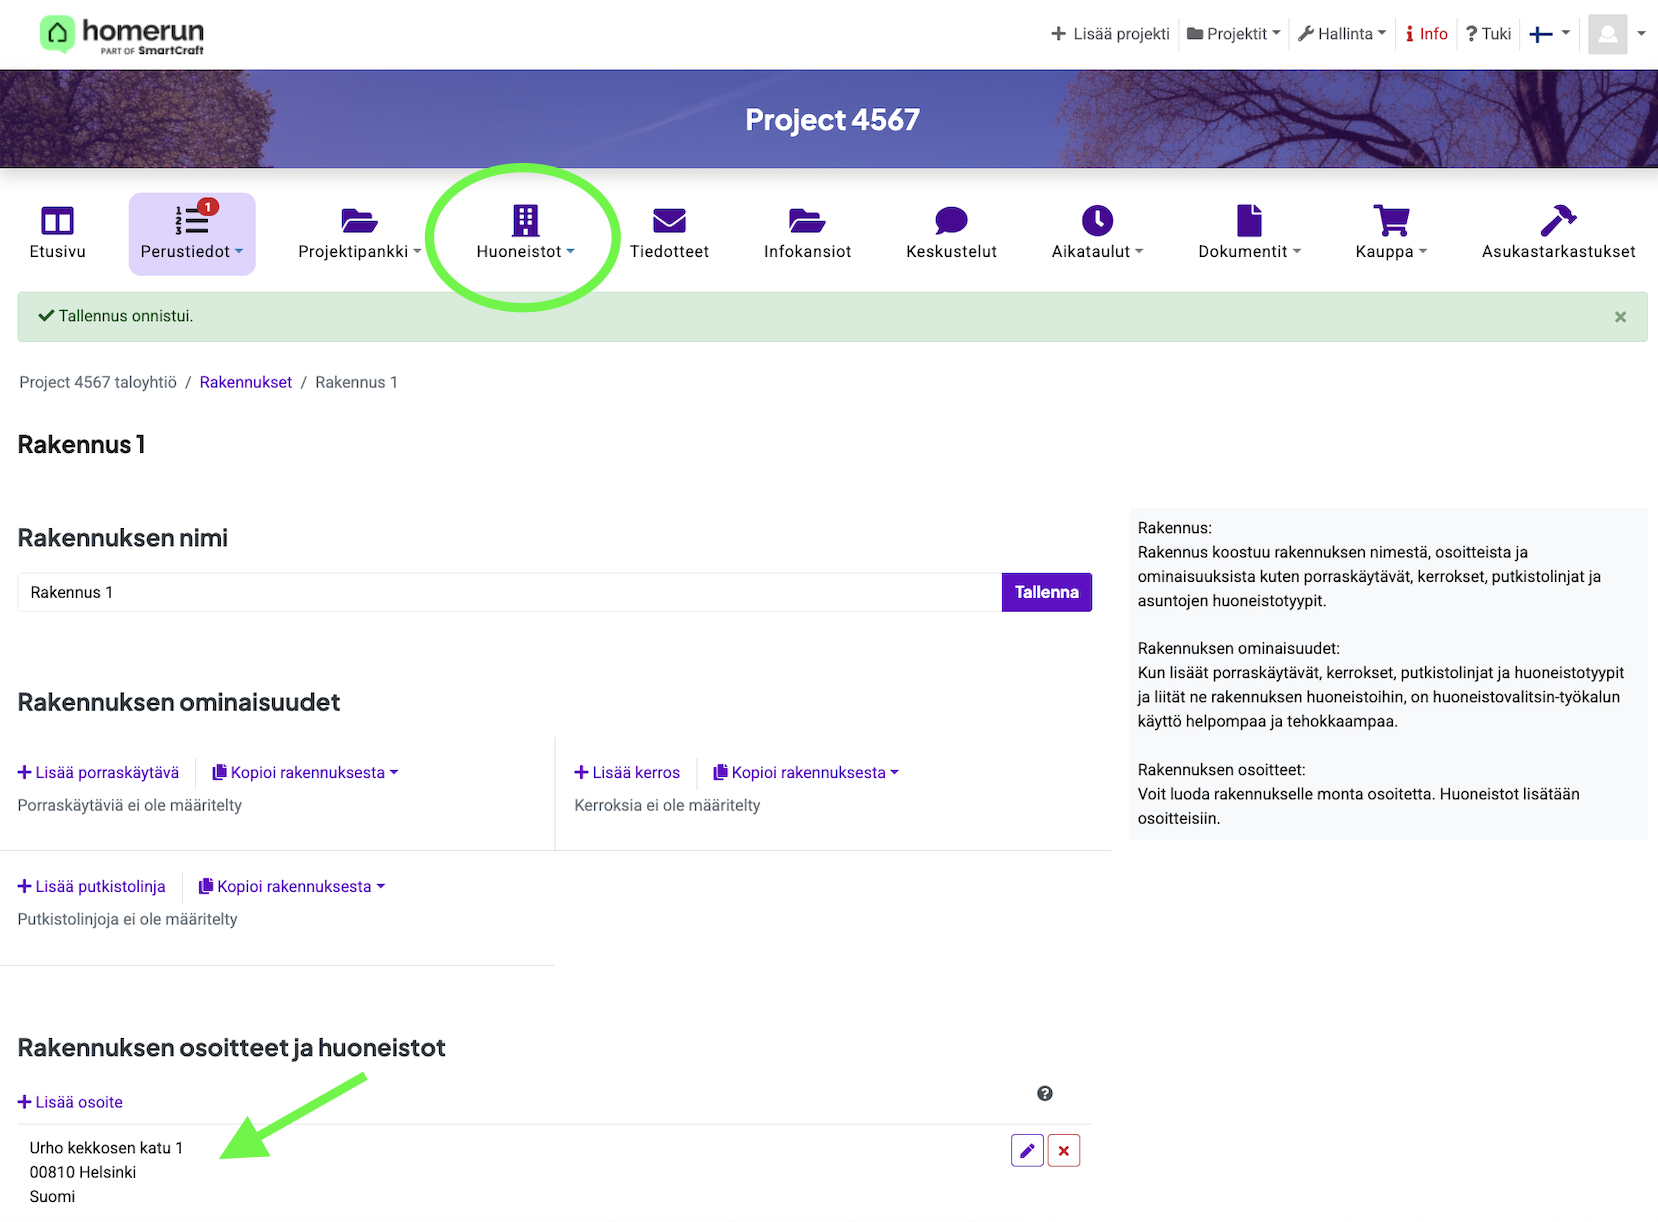Click the help question mark icon
Viewport: 1658px width, 1222px height.
pyautogui.click(x=1045, y=1094)
